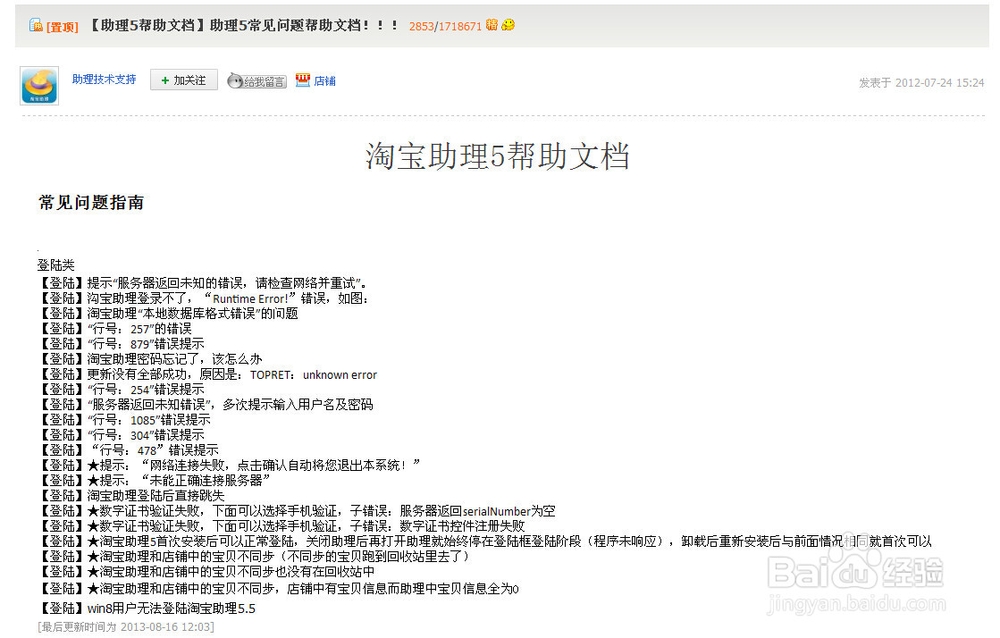Click the username 助理技术支持

tap(105, 80)
